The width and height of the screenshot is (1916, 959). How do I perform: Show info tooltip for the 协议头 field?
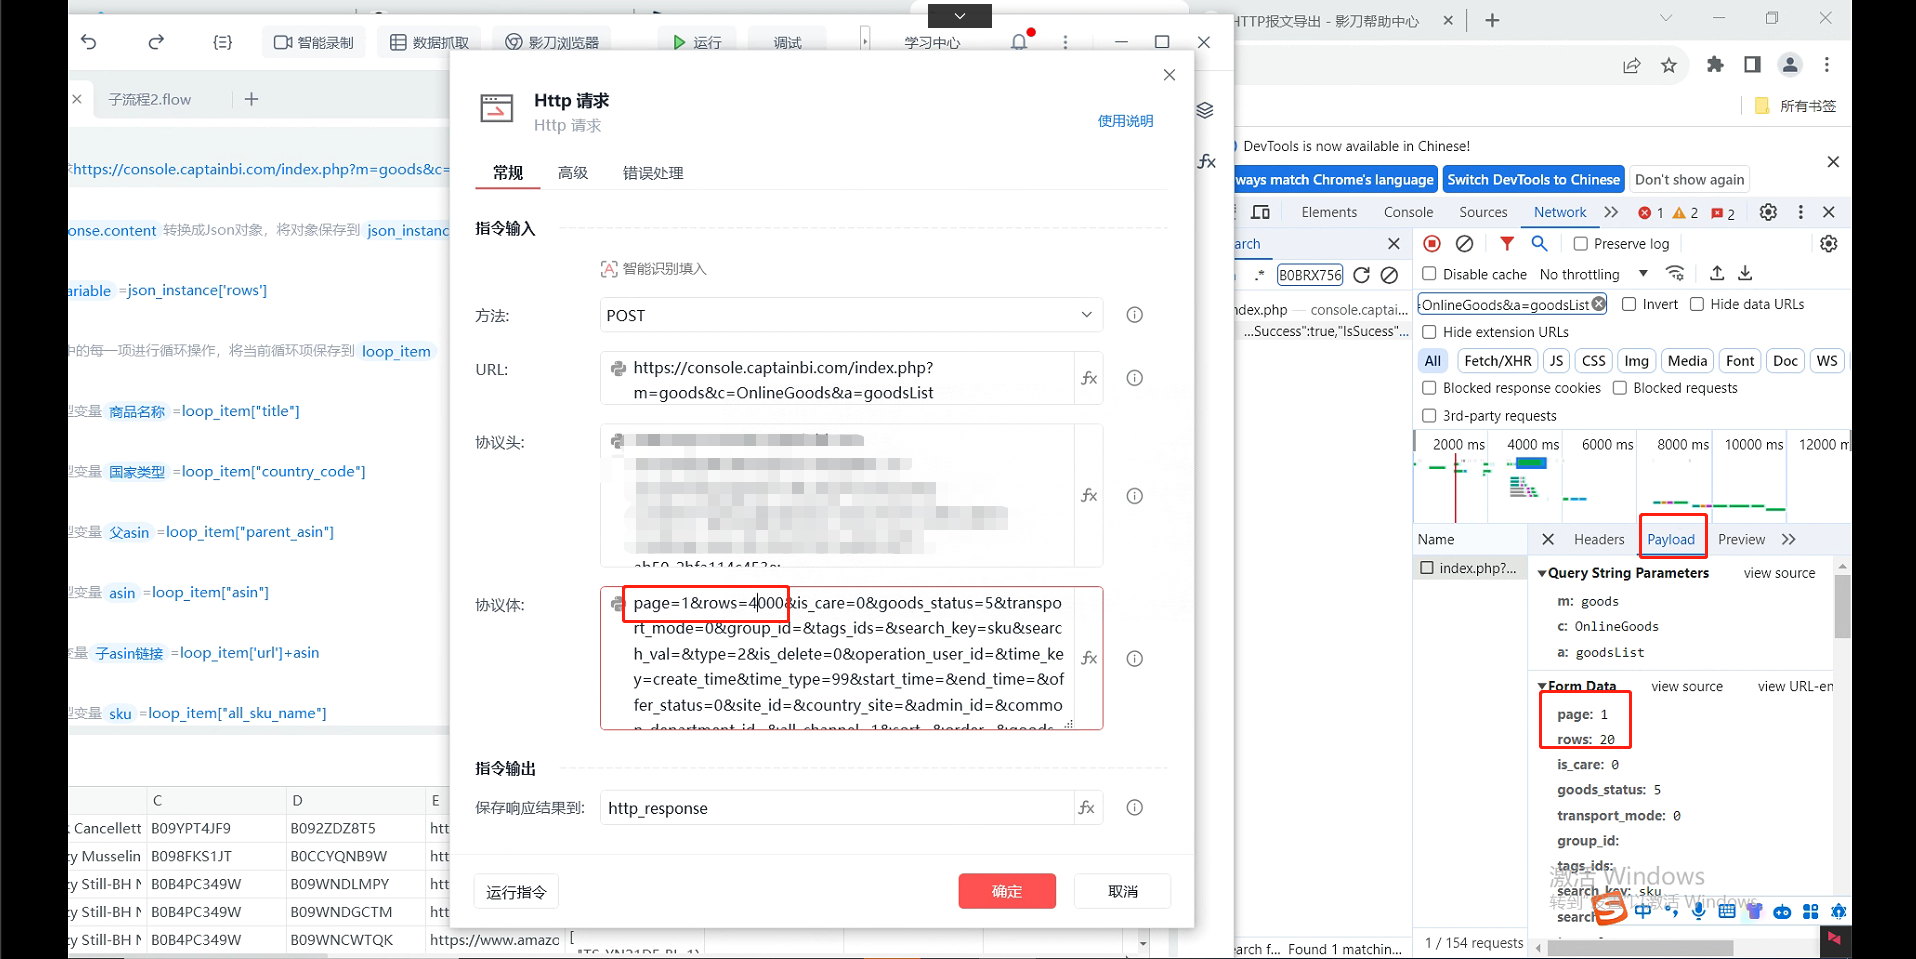click(1135, 496)
